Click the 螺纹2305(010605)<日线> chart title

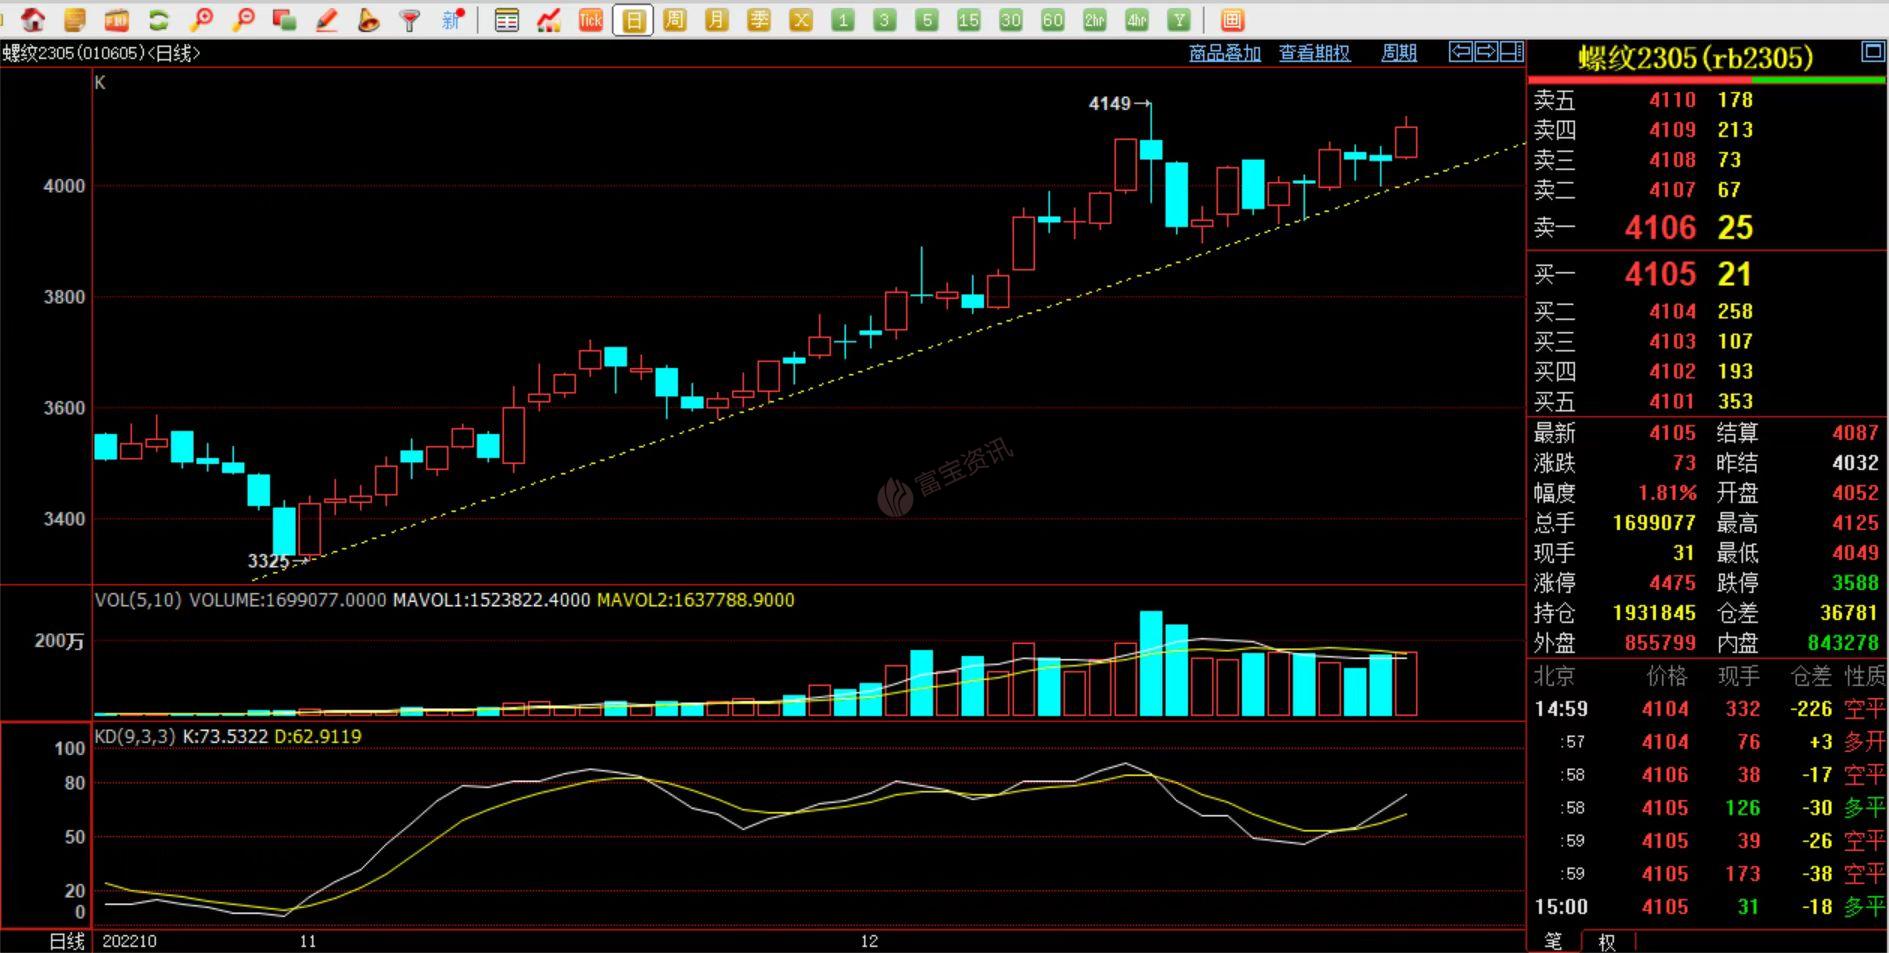point(101,53)
